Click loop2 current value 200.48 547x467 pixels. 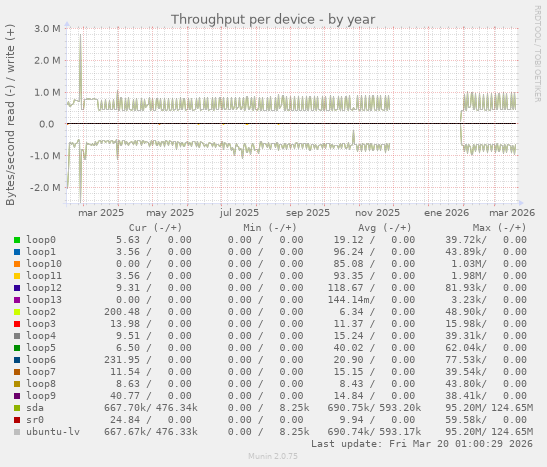121,312
